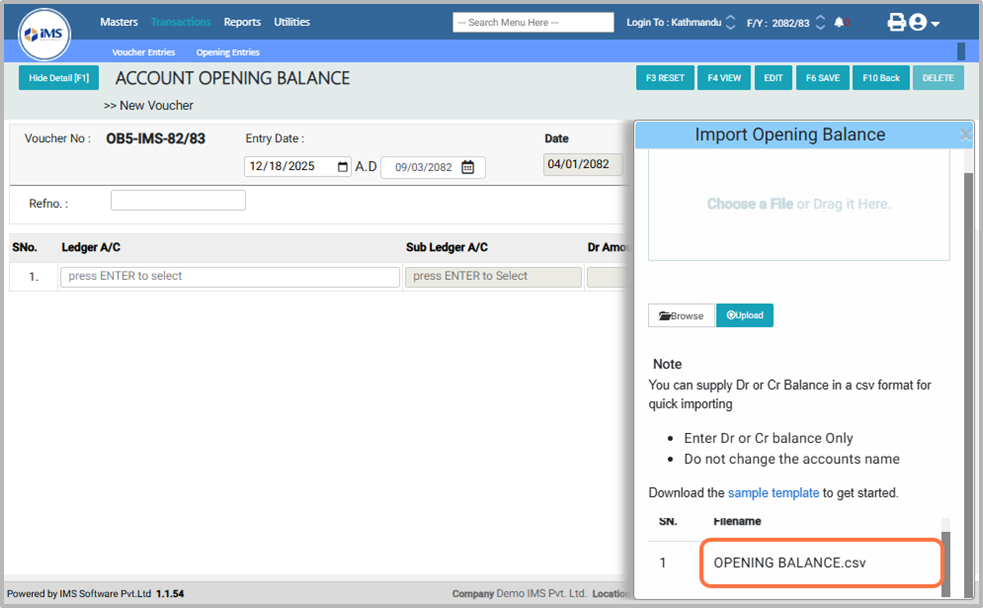
Task: Click Browse to pick a file
Action: coord(681,315)
